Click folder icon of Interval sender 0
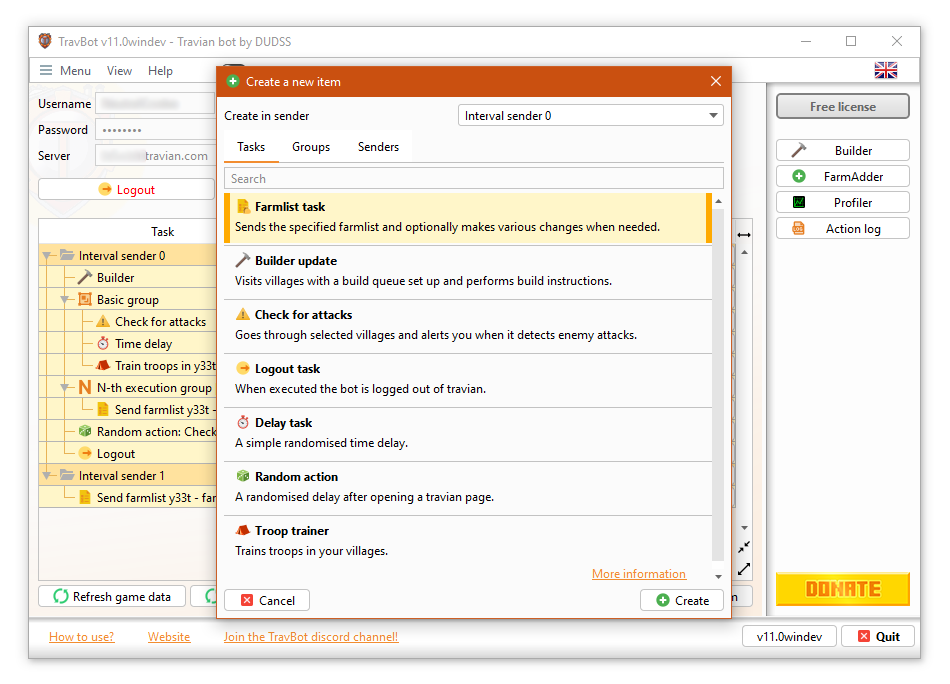This screenshot has width=950, height=684. (x=67, y=255)
